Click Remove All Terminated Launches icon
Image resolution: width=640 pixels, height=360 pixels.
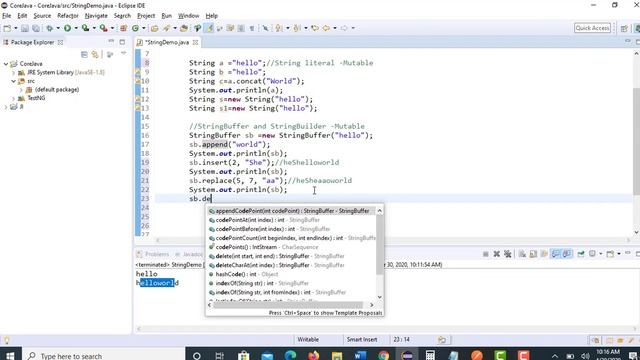pos(507,254)
